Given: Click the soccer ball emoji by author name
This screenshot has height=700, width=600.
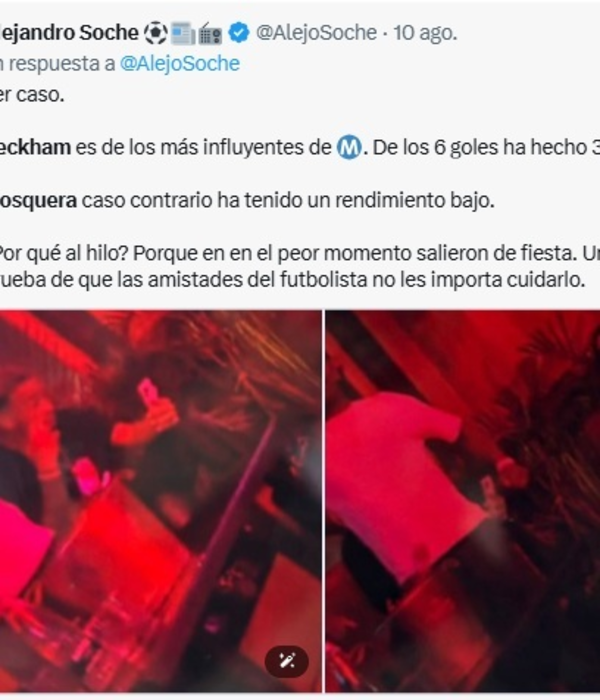Looking at the screenshot, I should click(x=156, y=33).
